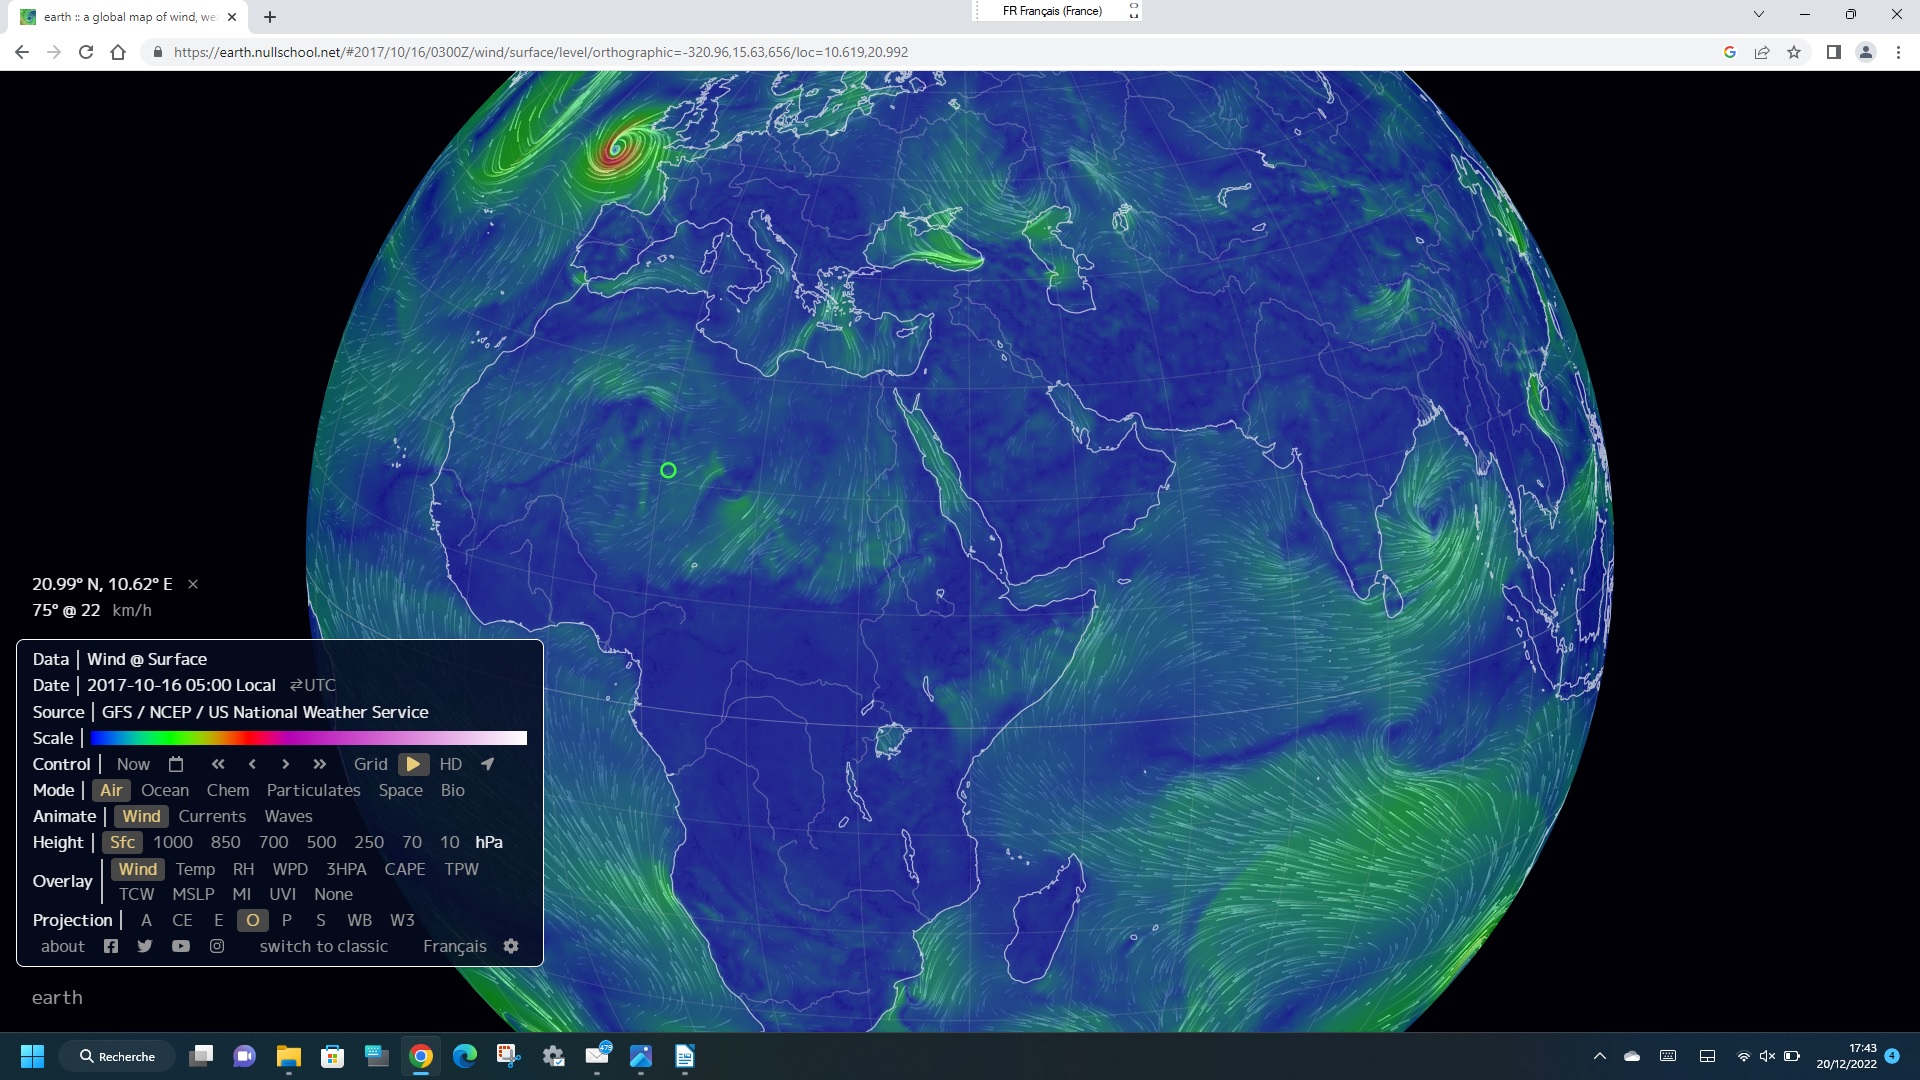This screenshot has width=1920, height=1080.
Task: Select the Temp overlay
Action: coord(195,869)
